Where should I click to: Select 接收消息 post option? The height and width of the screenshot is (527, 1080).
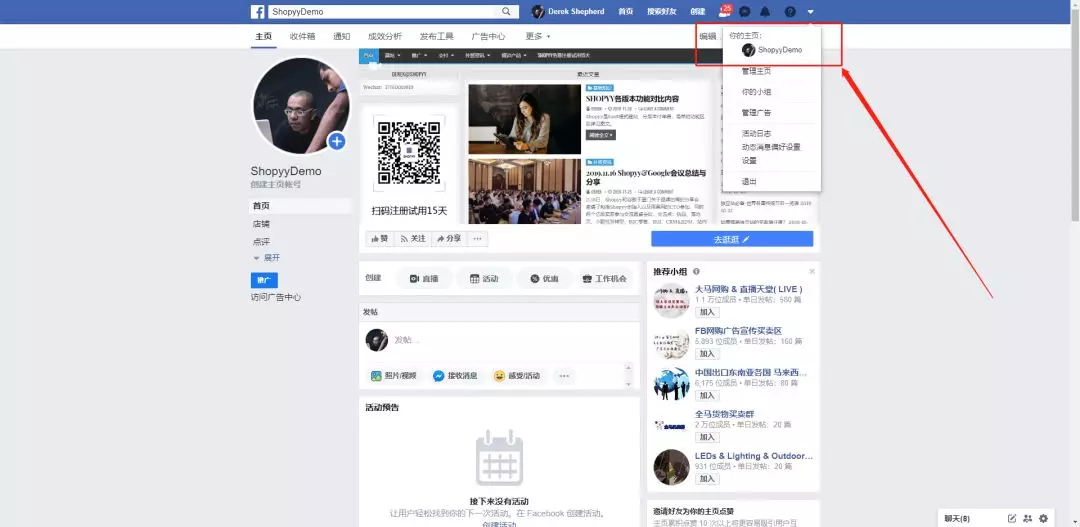(455, 376)
